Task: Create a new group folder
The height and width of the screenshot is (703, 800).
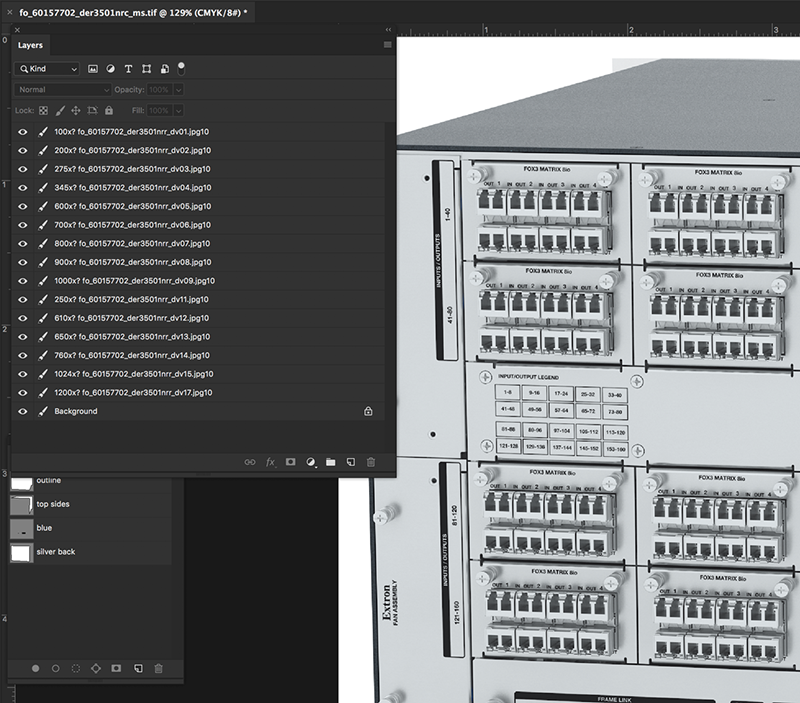Action: (331, 462)
